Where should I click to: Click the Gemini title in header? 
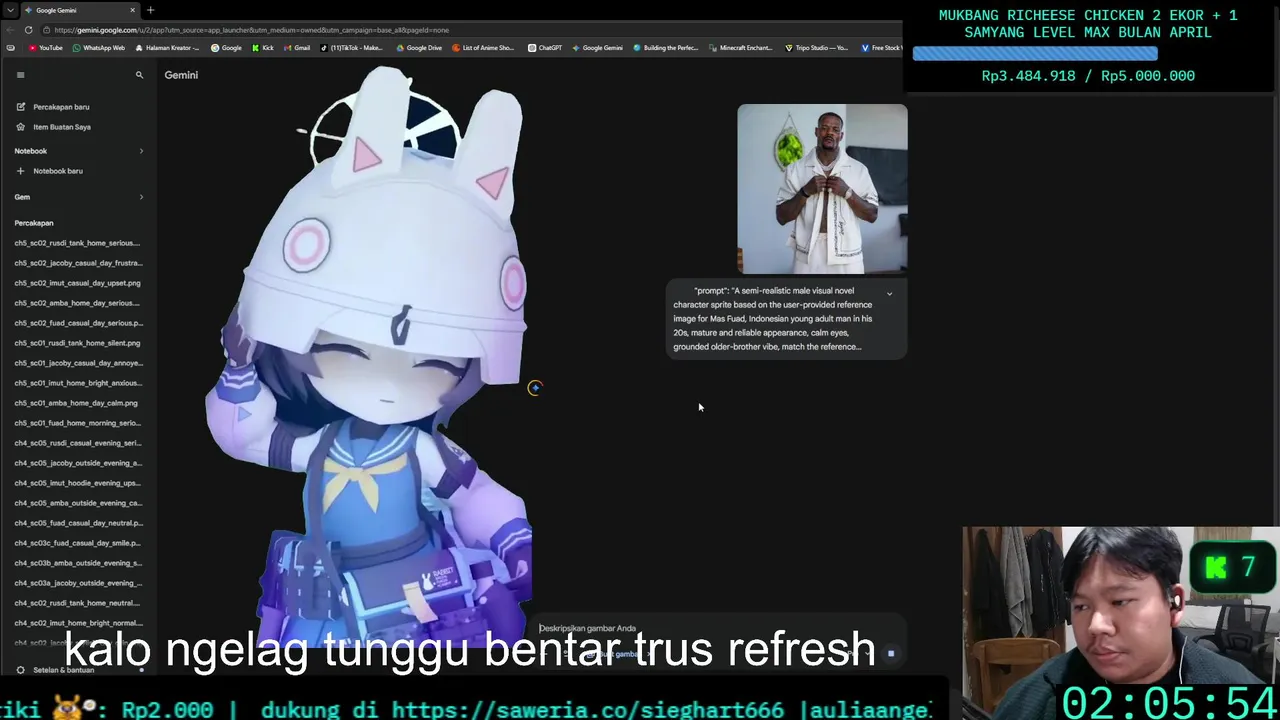click(x=181, y=75)
